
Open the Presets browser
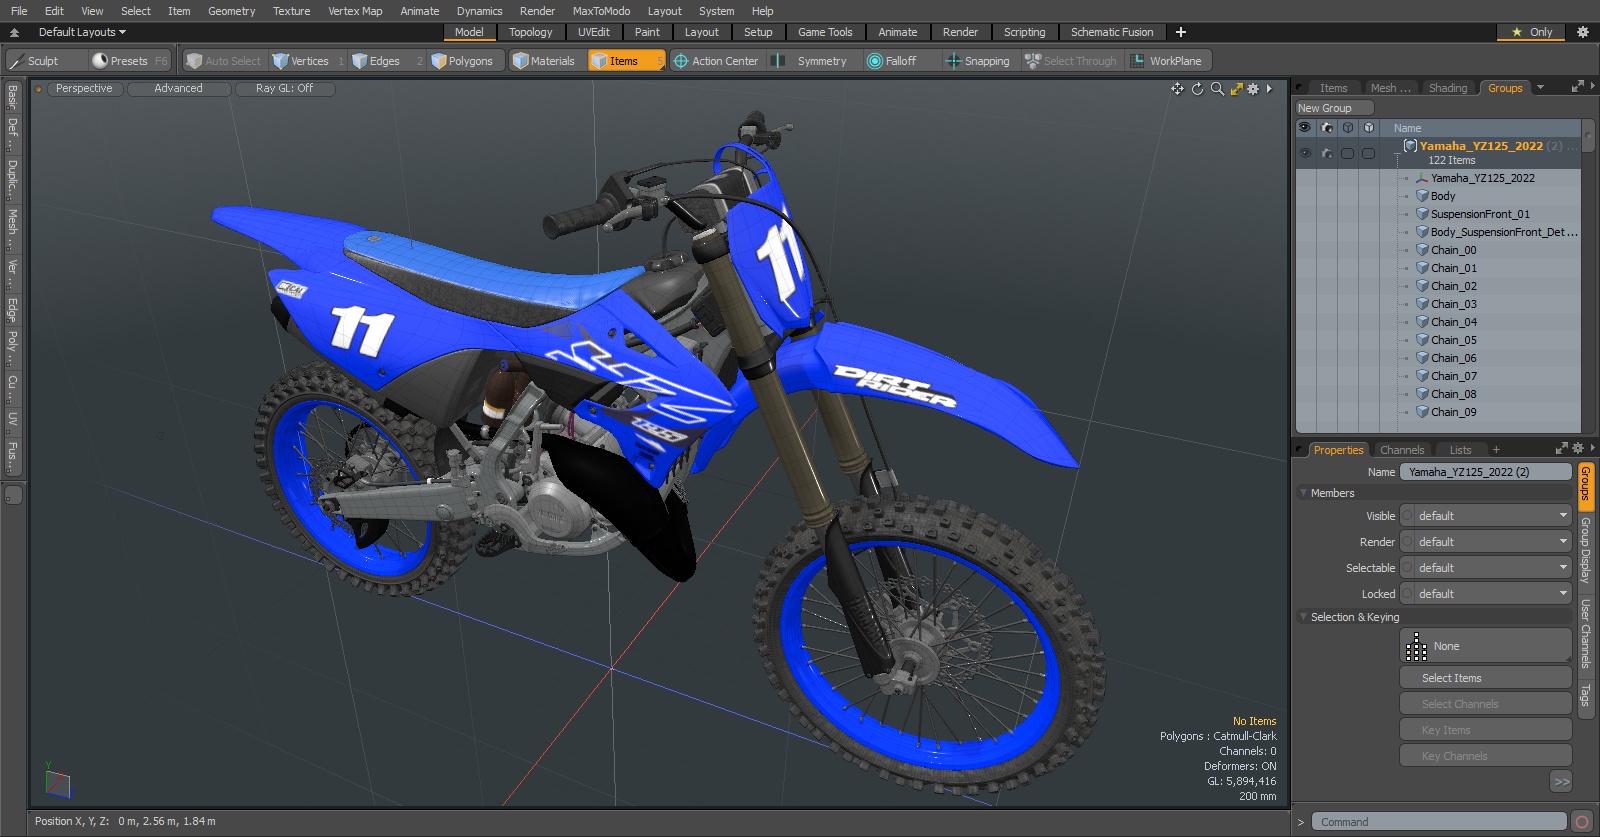coord(130,61)
